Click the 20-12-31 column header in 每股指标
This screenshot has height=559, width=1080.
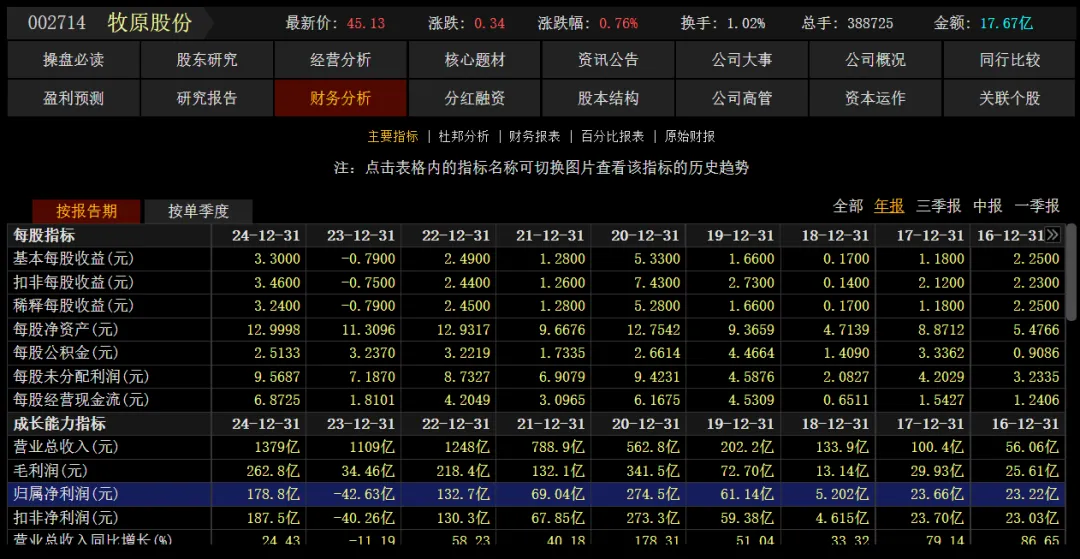coord(645,235)
